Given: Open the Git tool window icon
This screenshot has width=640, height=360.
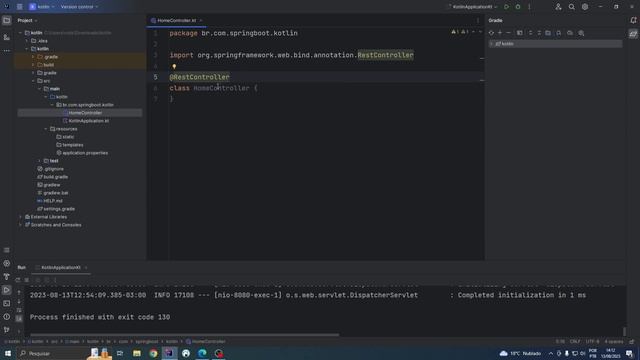Looking at the screenshot, I should tap(7, 330).
